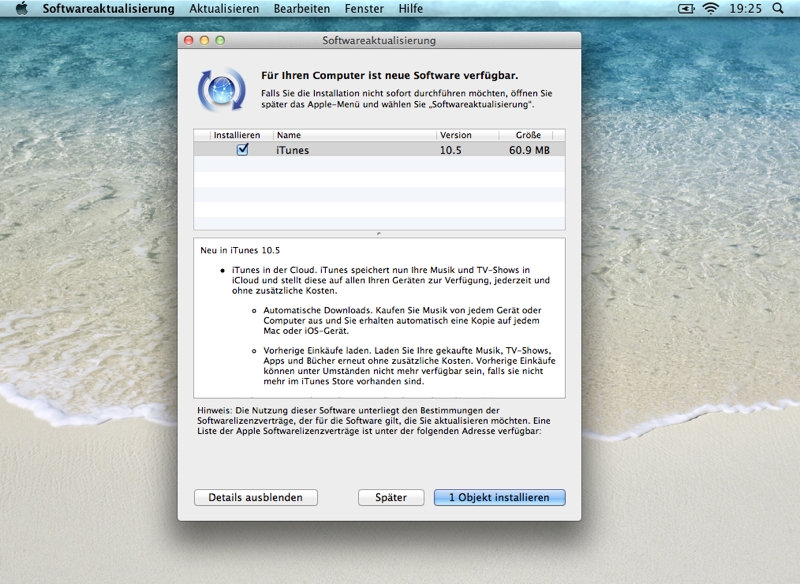
Task: Open the Bearbeiten menu
Action: [x=304, y=8]
